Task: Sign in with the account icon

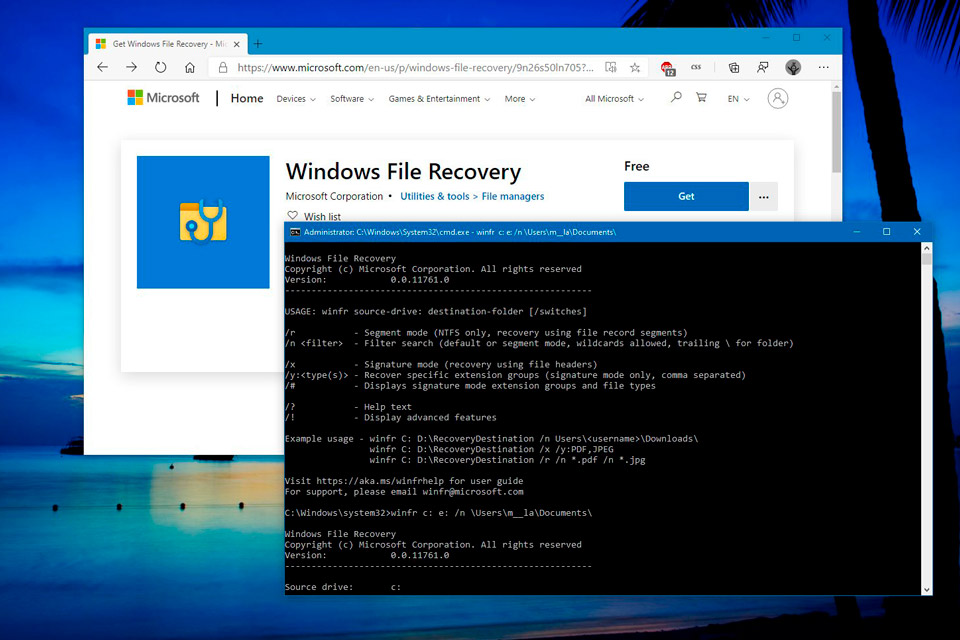Action: [x=778, y=98]
